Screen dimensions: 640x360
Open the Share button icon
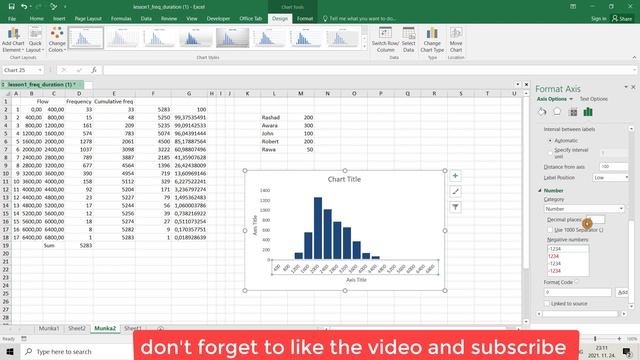pos(622,18)
